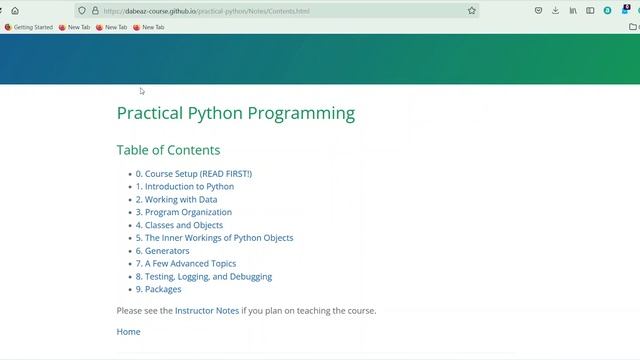Open the tracking protection shield icon
Screen dimensions: 640x360
[x=82, y=11]
